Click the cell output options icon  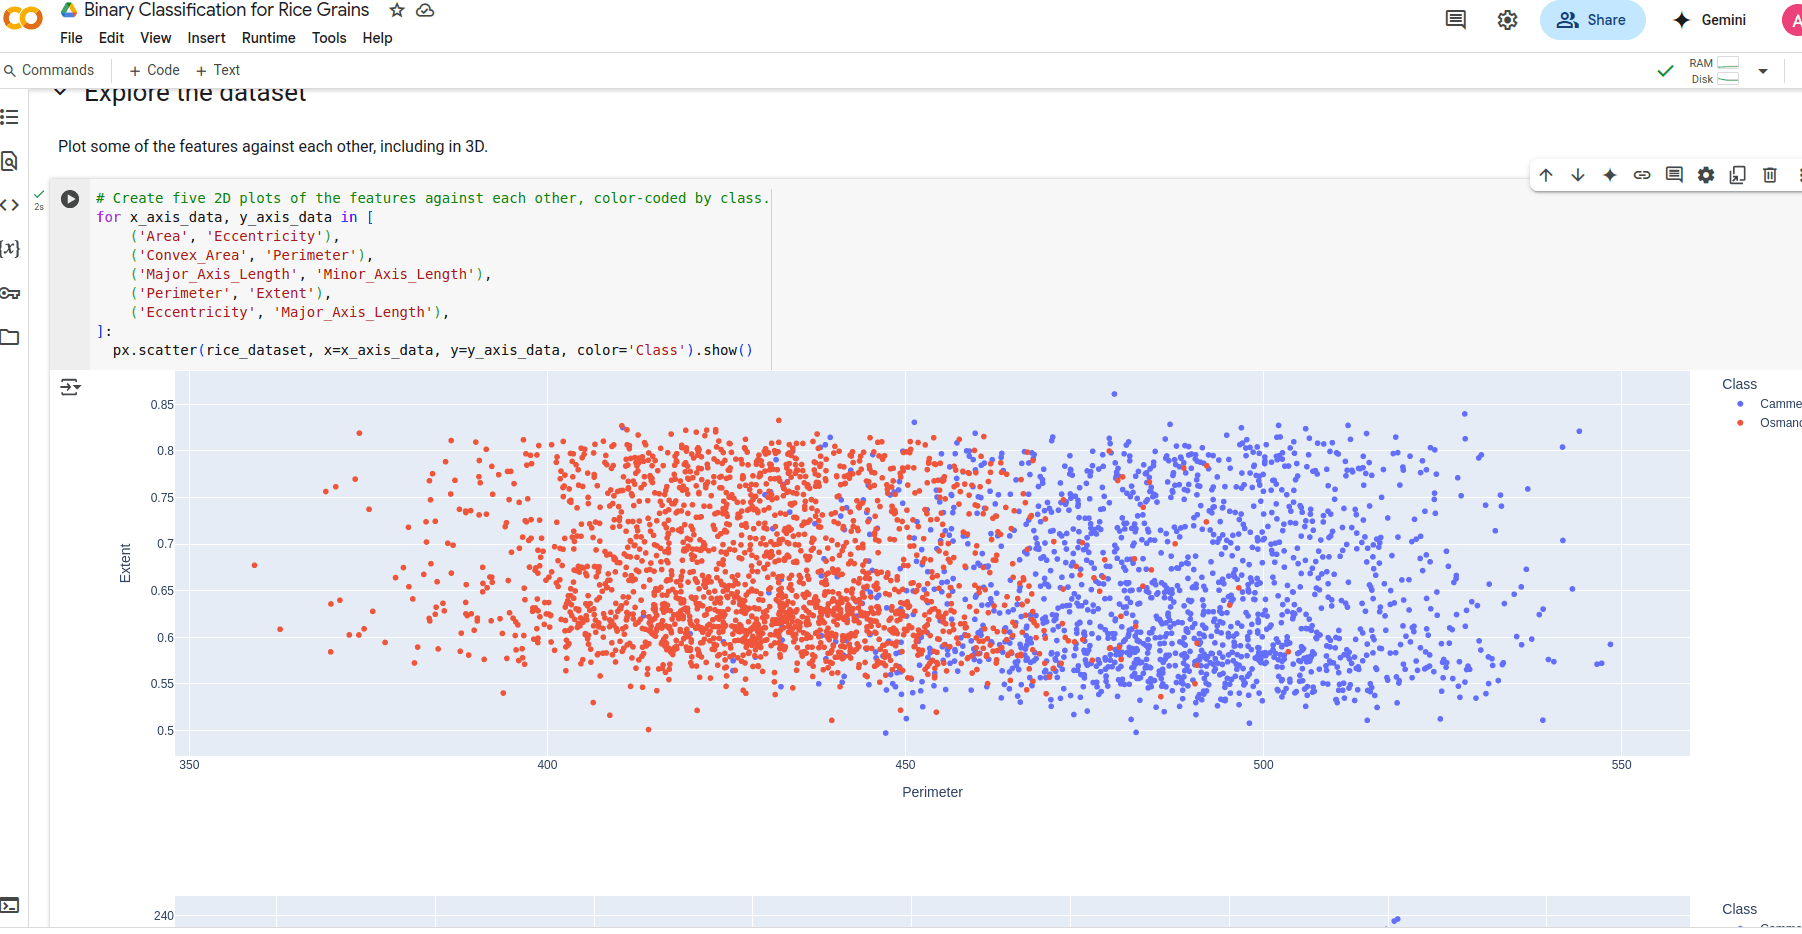[x=70, y=387]
